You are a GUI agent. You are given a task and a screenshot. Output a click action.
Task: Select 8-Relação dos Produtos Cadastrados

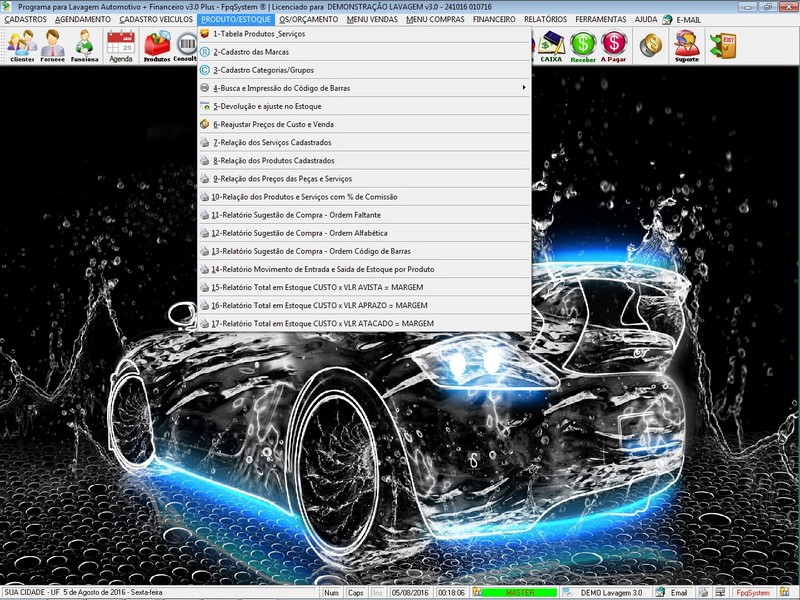coord(364,161)
